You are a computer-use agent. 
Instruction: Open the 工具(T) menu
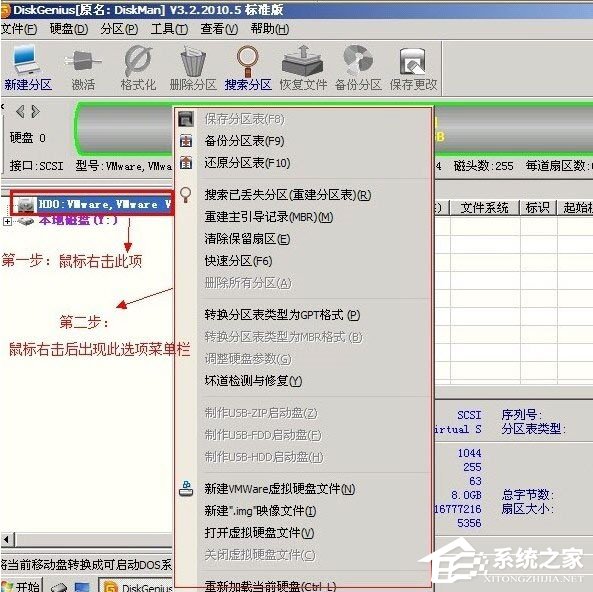pos(169,29)
